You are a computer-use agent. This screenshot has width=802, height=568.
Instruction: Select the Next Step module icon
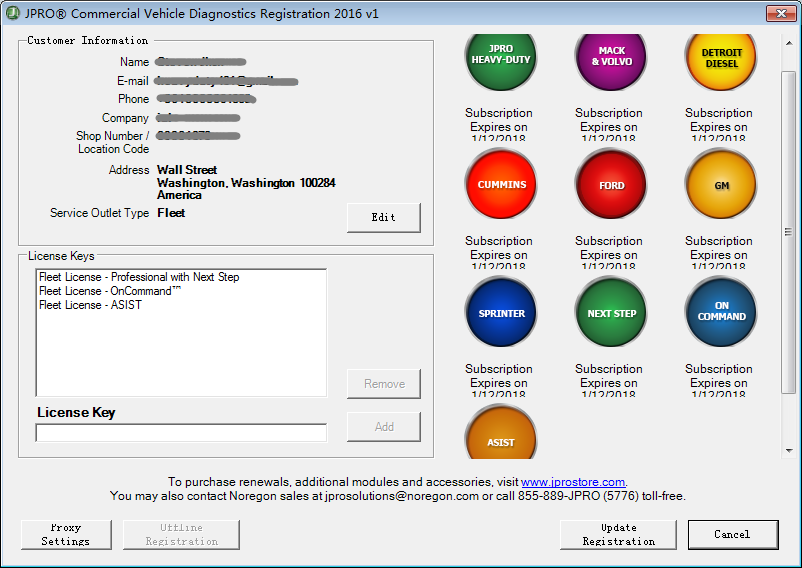[611, 312]
